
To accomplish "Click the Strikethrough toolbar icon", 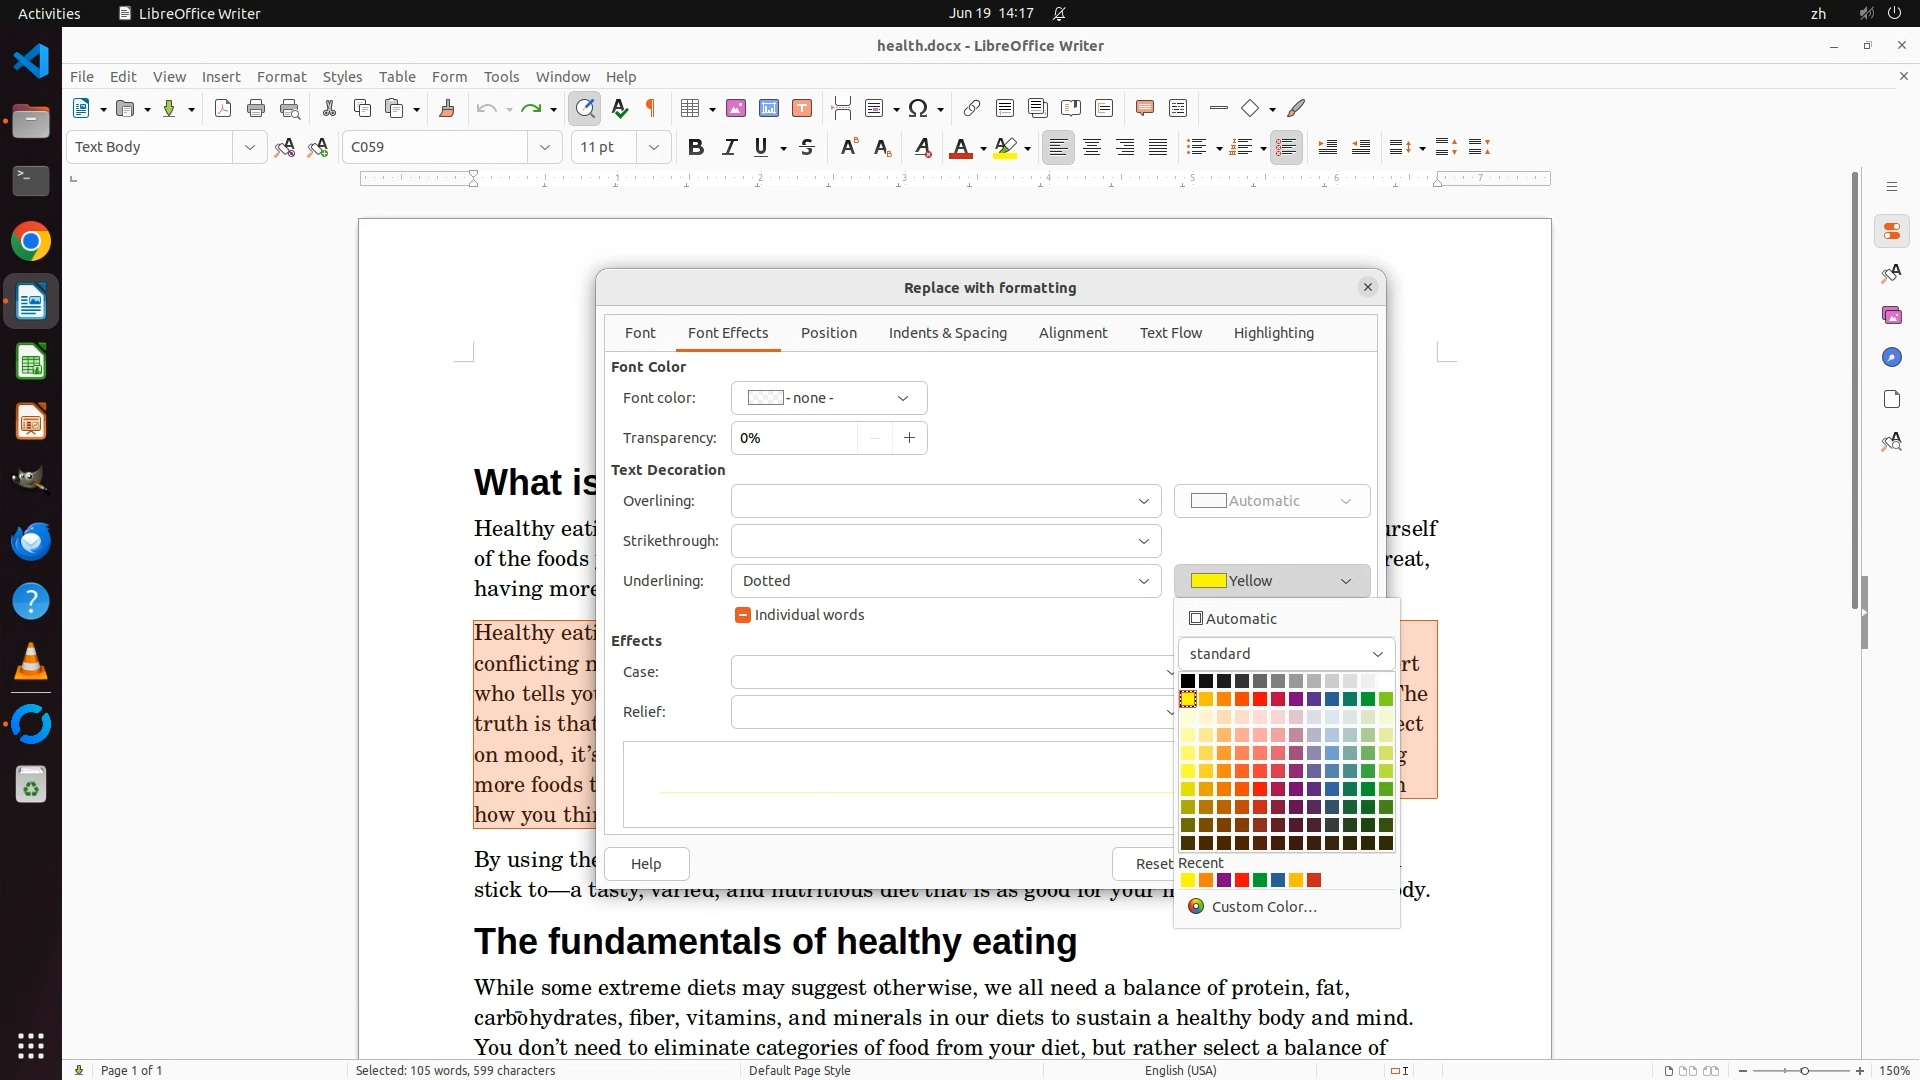I will point(807,147).
